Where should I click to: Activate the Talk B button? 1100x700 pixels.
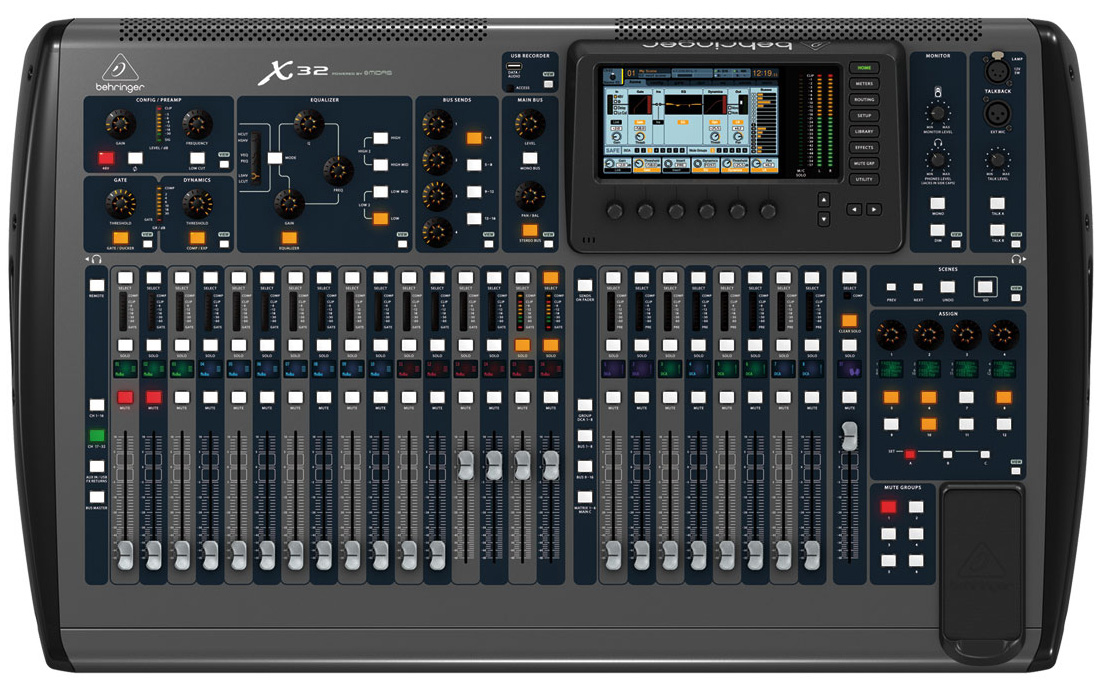pyautogui.click(x=997, y=230)
